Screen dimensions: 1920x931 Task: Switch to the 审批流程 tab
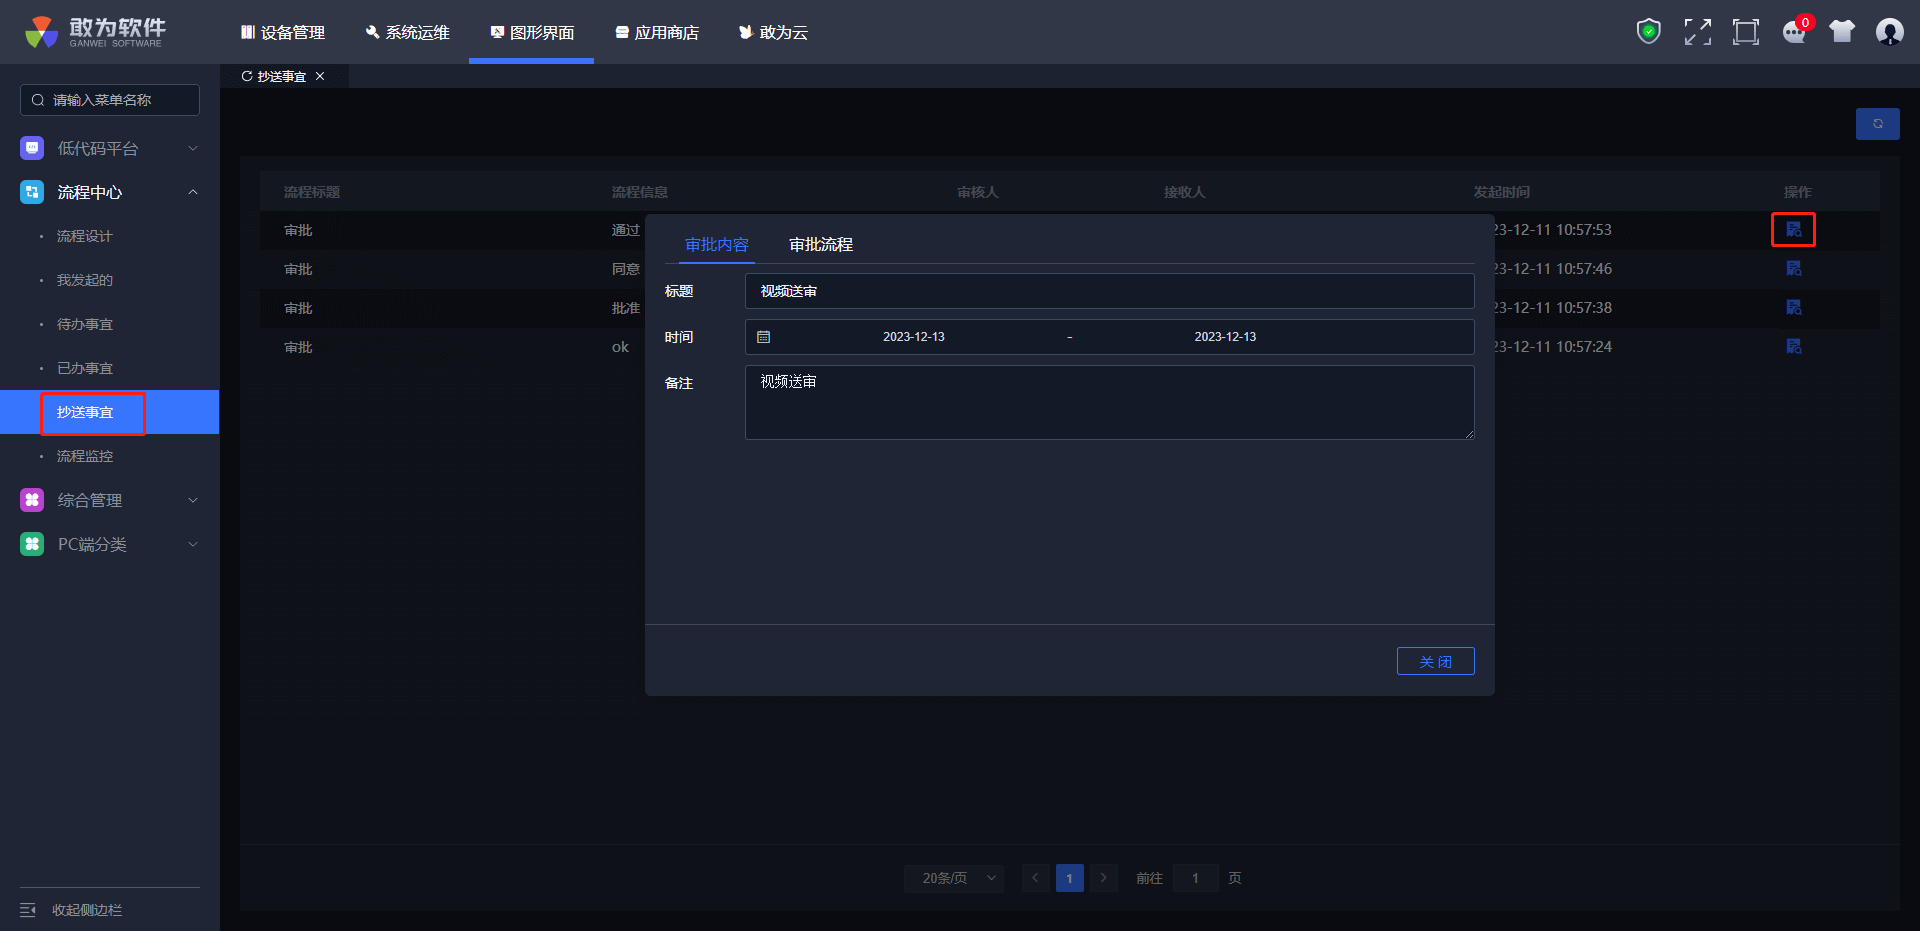(820, 245)
